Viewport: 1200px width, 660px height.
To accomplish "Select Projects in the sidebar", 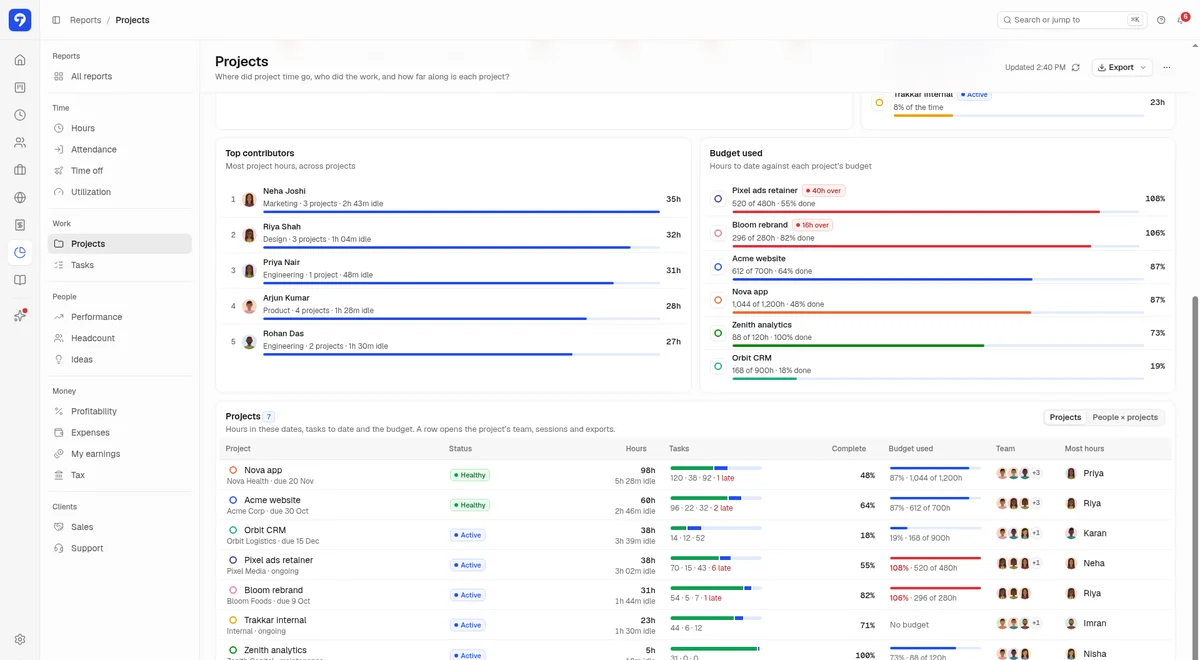I will click(120, 244).
